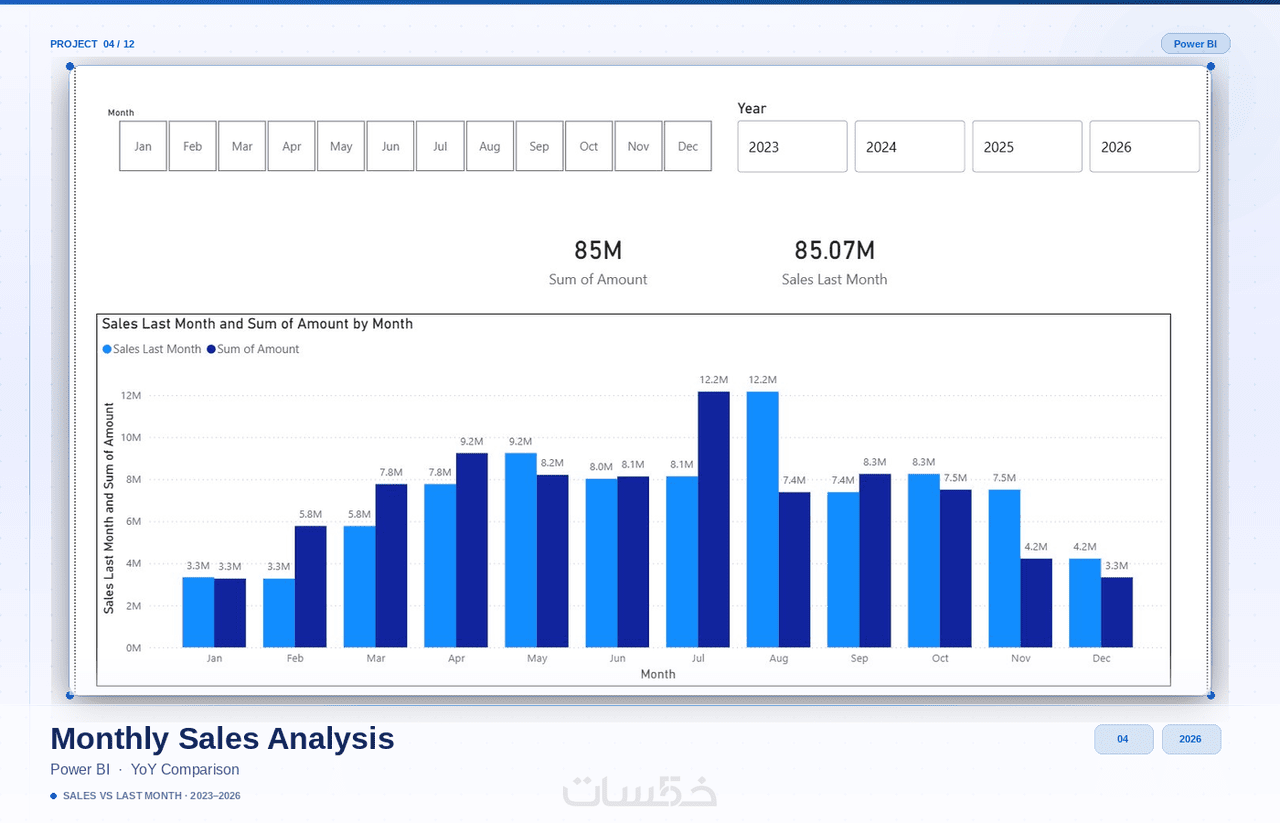This screenshot has width=1280, height=823.
Task: Click the 85.07M Sales Last Month card value
Action: [x=834, y=251]
